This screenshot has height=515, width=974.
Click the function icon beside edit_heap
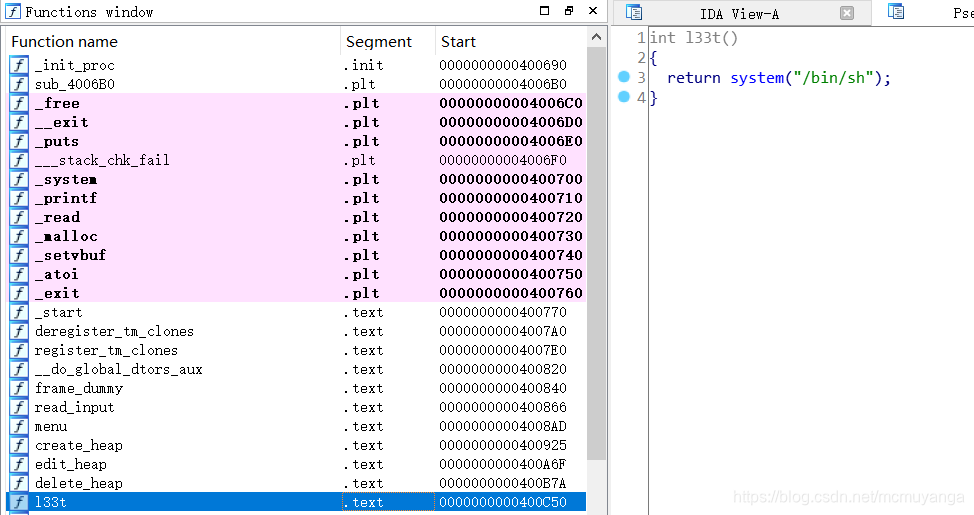coord(19,464)
